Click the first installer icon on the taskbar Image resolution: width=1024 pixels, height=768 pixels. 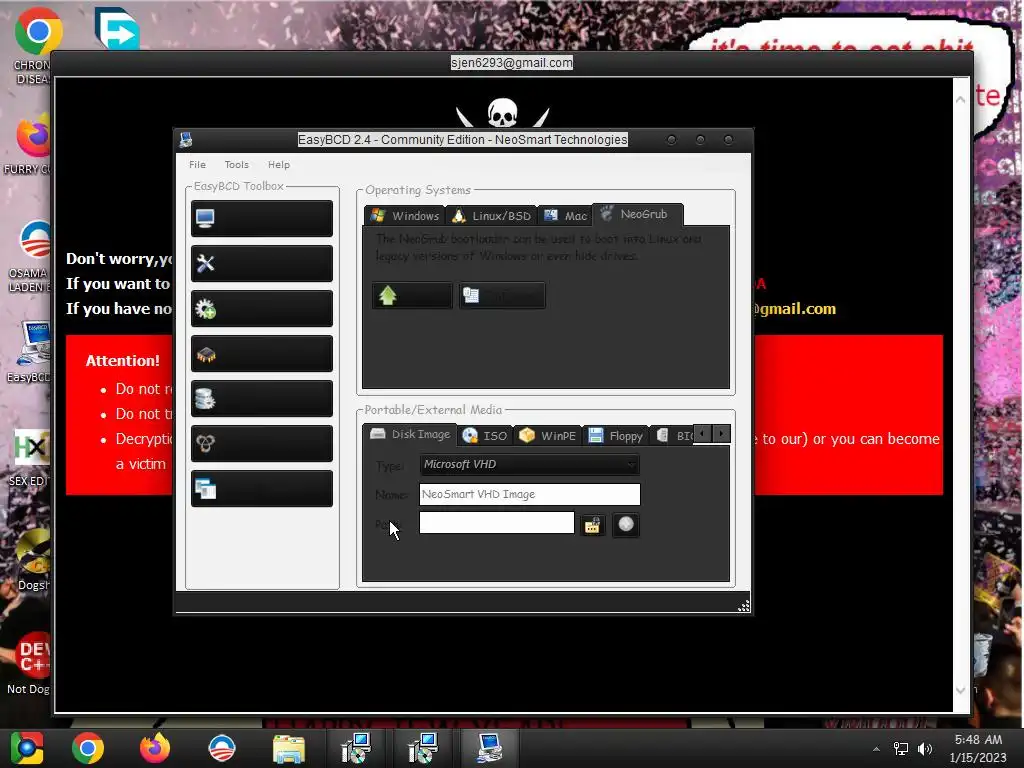point(357,748)
